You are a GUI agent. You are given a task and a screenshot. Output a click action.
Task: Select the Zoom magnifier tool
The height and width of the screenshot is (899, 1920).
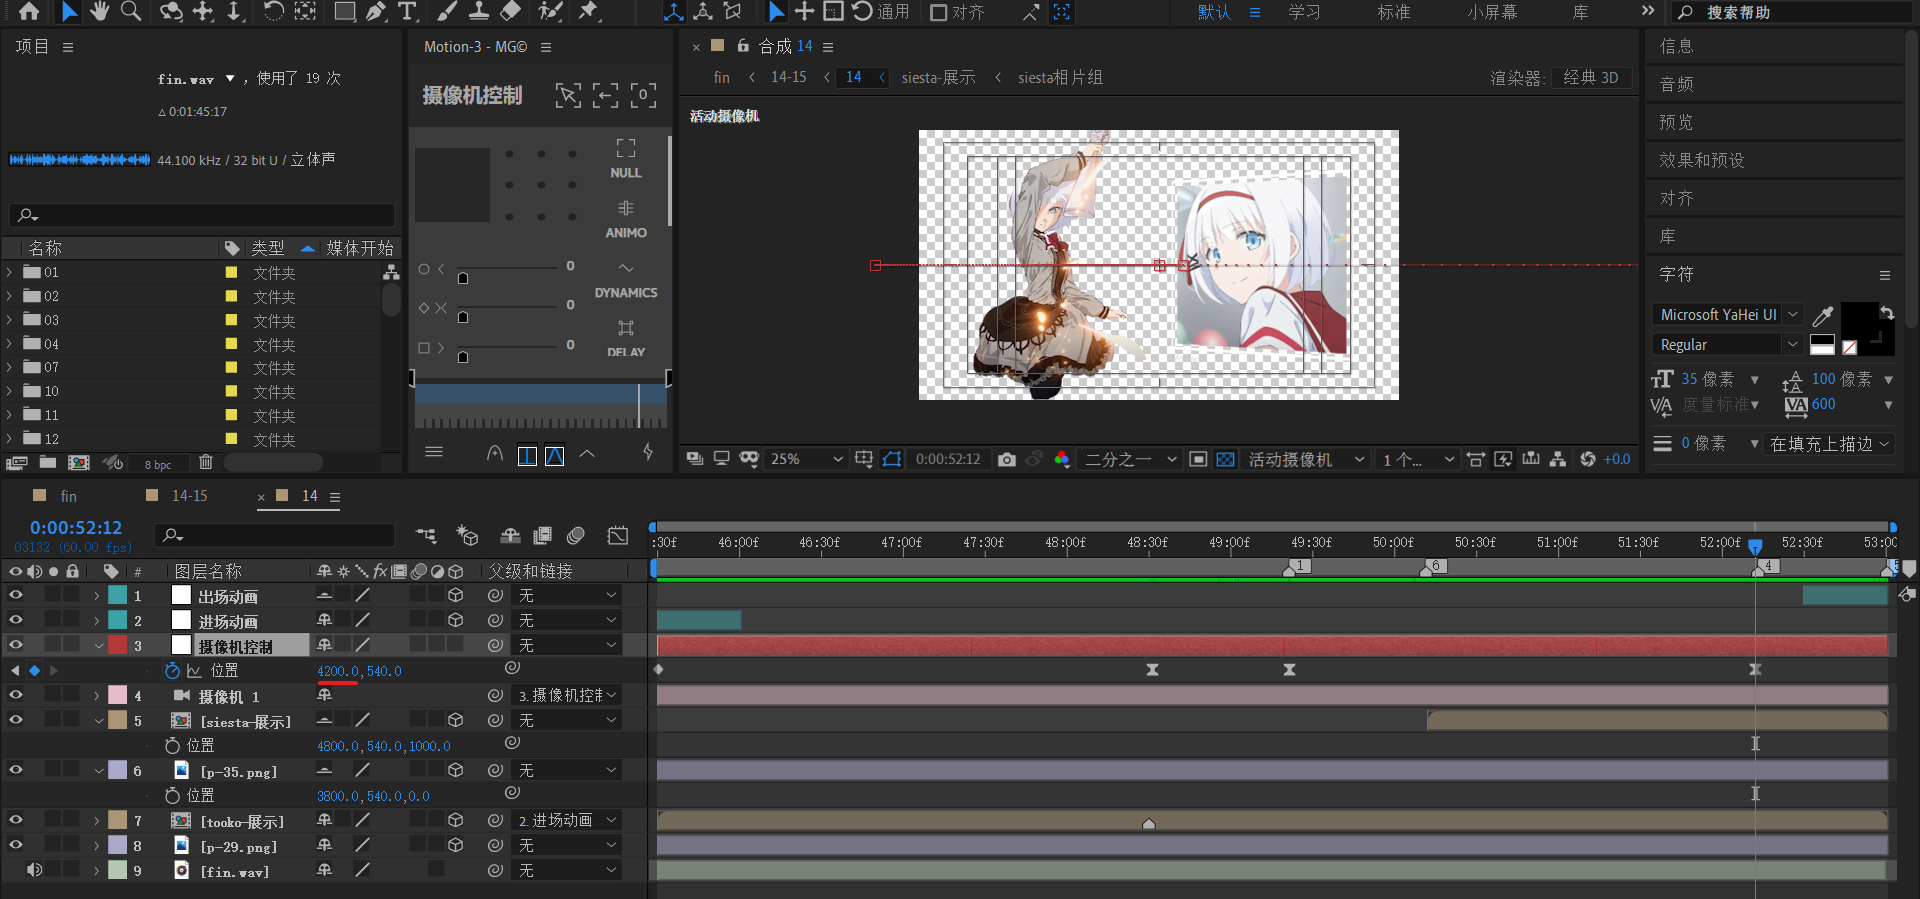(x=131, y=11)
